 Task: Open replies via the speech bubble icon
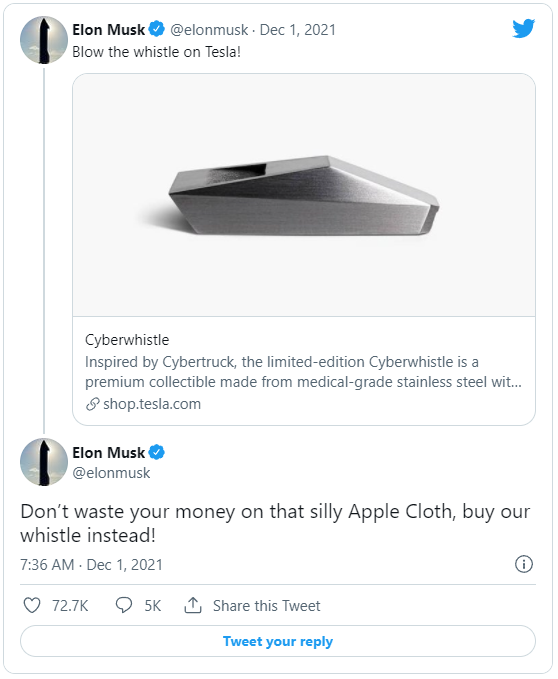click(124, 605)
